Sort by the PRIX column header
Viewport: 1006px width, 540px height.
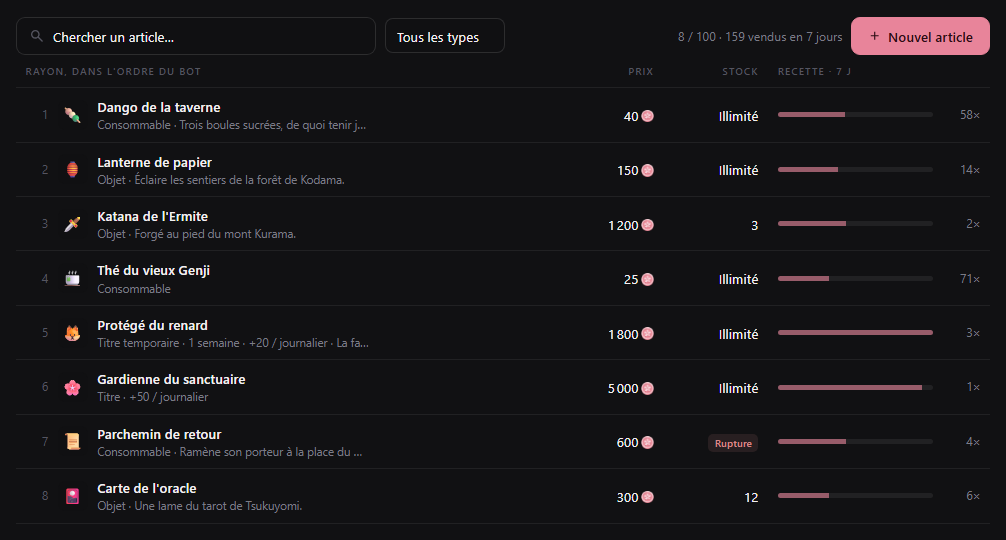[x=640, y=71]
